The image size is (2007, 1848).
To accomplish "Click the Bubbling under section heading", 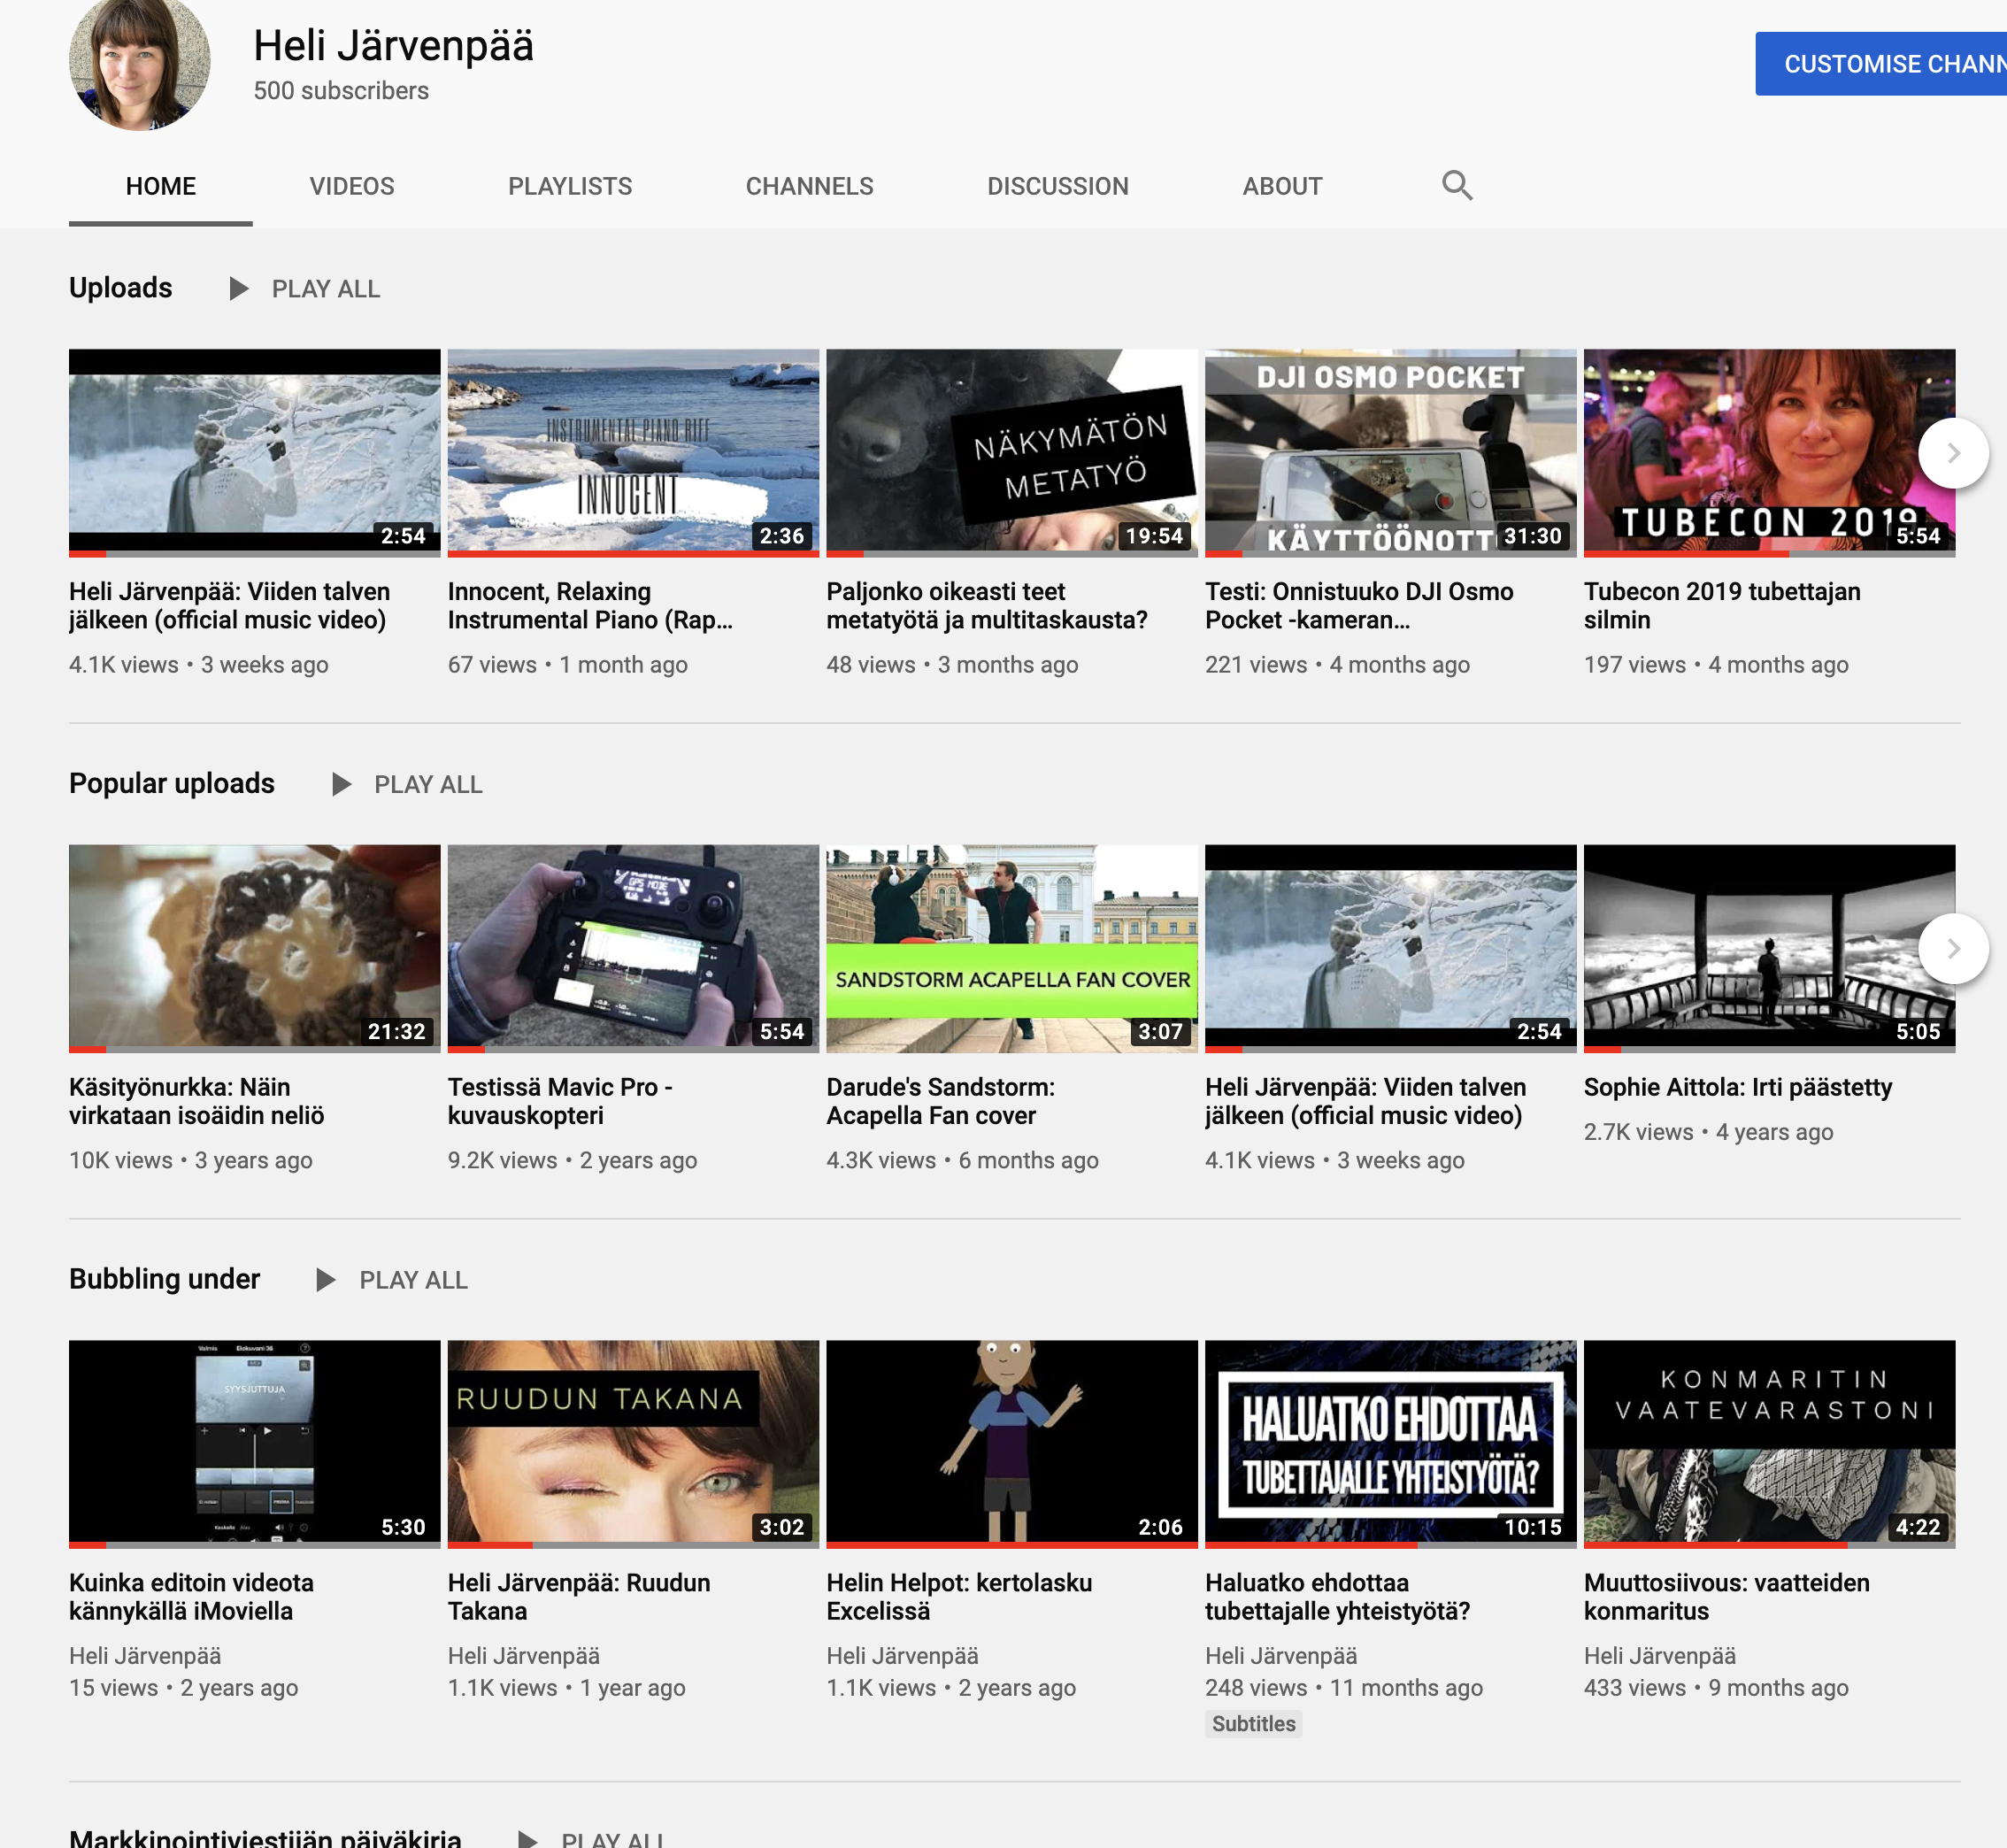I will coord(164,1279).
